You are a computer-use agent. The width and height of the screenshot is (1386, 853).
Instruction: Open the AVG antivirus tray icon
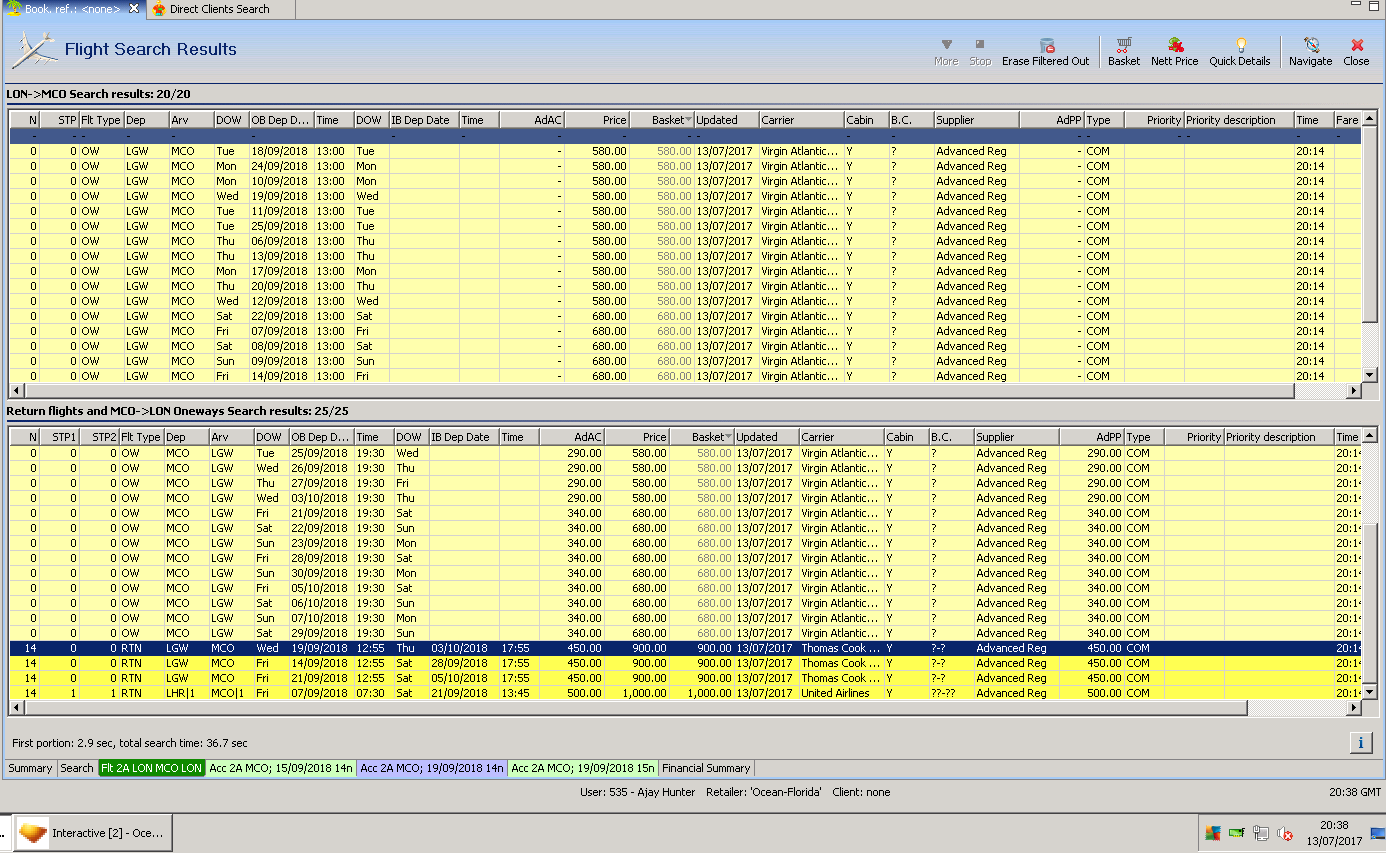point(1212,833)
